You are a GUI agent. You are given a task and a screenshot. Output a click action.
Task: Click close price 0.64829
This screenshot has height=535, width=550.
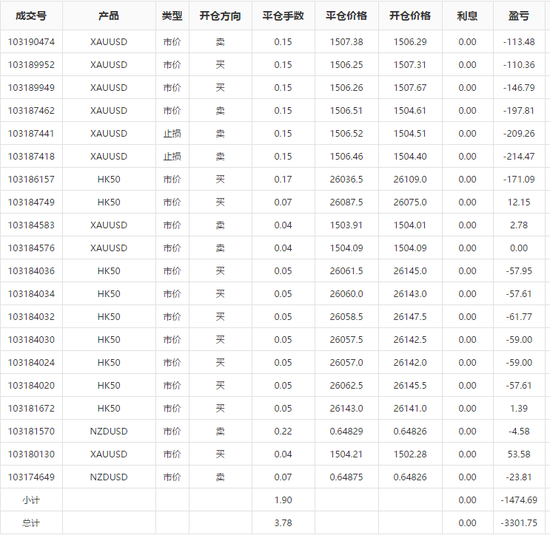[x=347, y=431]
